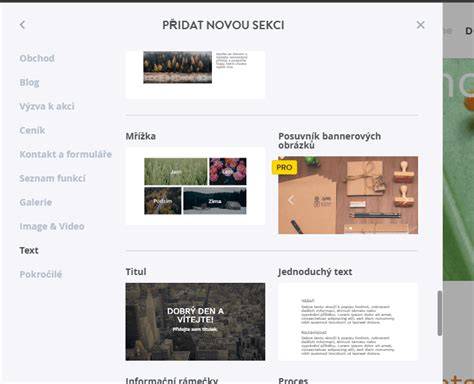Choose the Mřížka grid section template
474x384 pixels.
tap(195, 186)
